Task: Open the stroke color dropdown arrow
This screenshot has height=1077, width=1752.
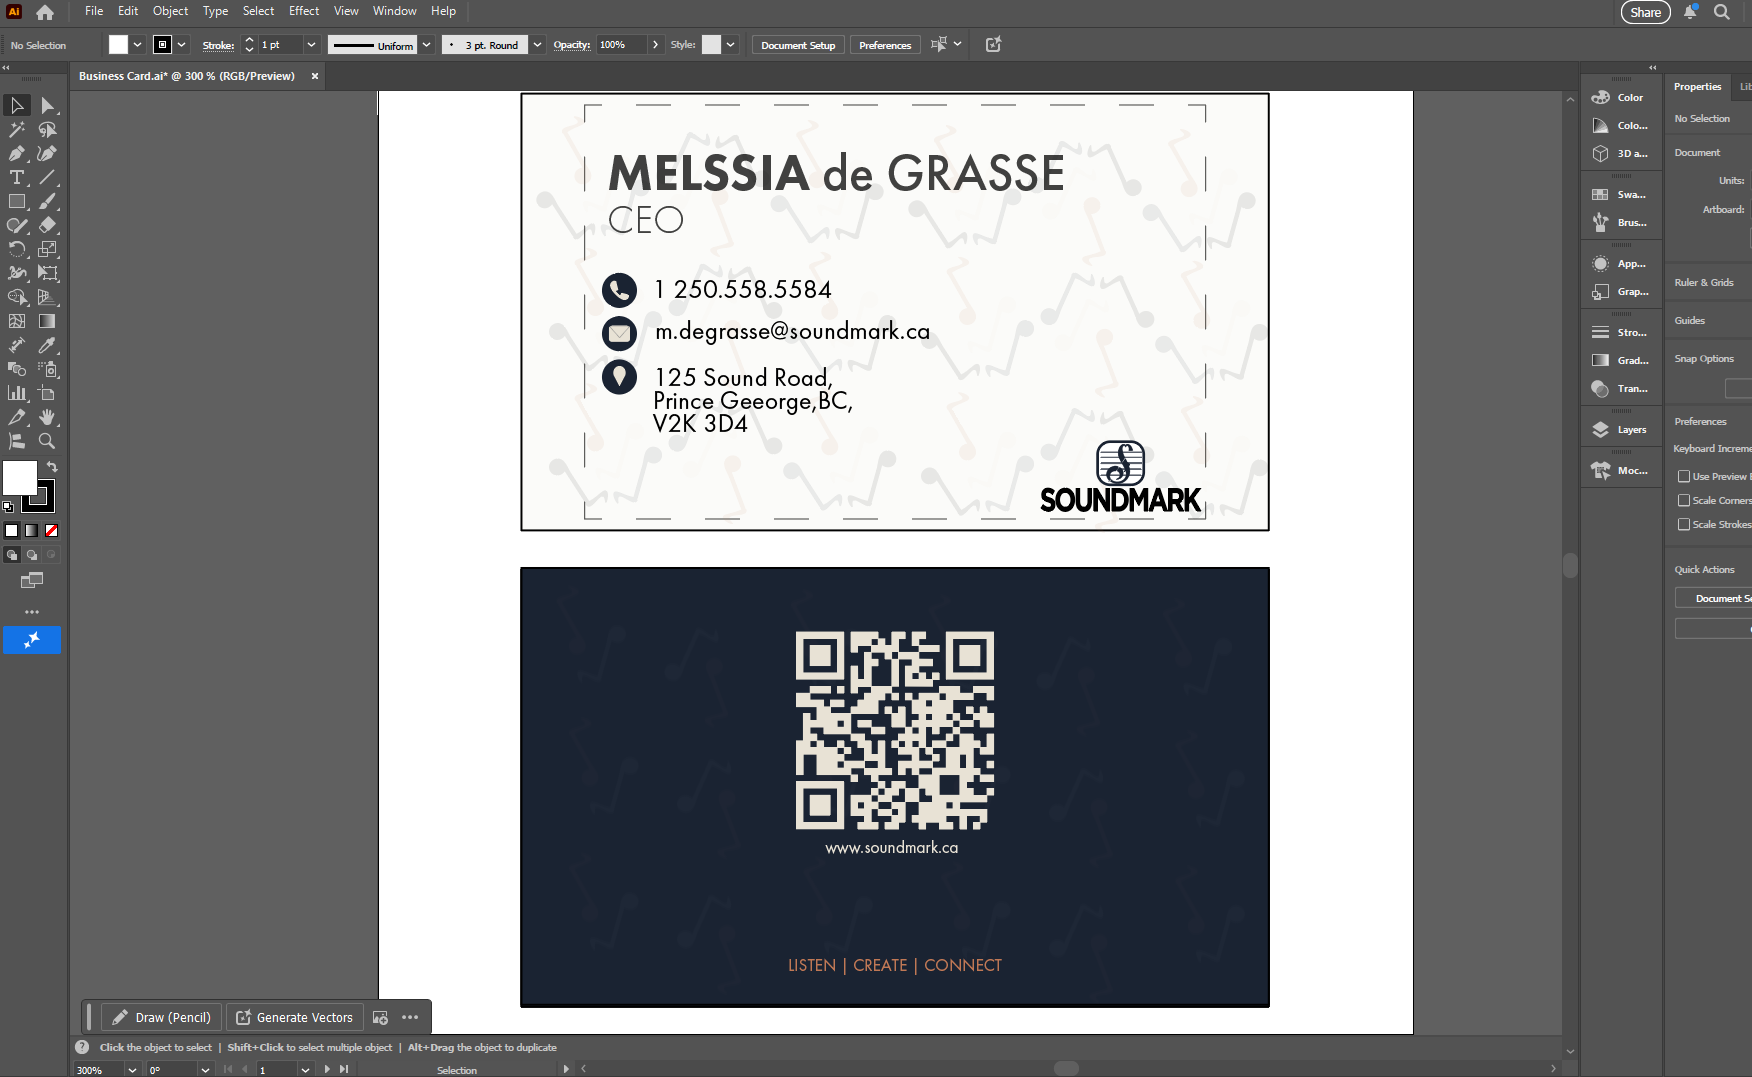Action: click(x=182, y=45)
